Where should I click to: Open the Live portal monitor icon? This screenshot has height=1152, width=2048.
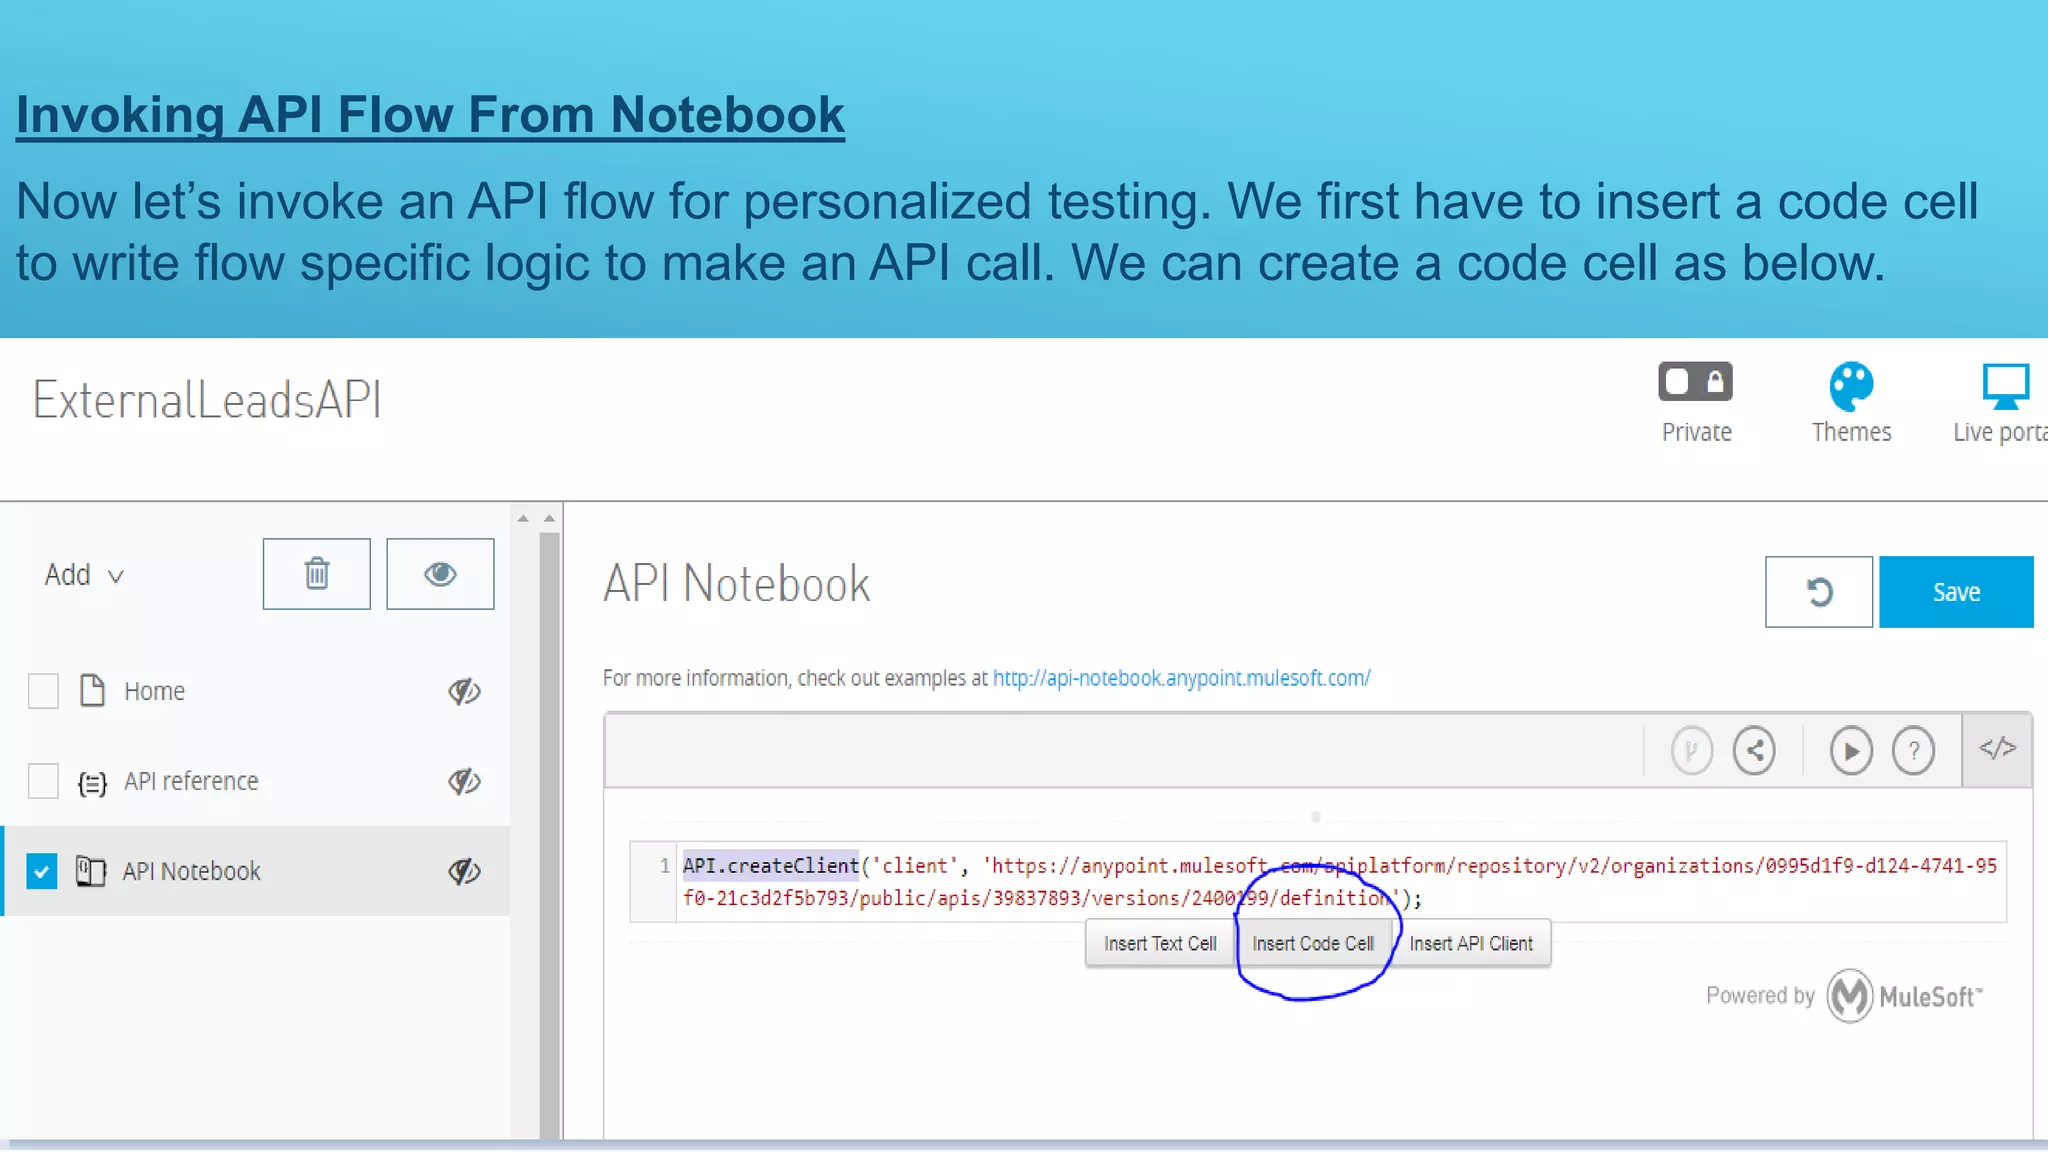pyautogui.click(x=2006, y=386)
